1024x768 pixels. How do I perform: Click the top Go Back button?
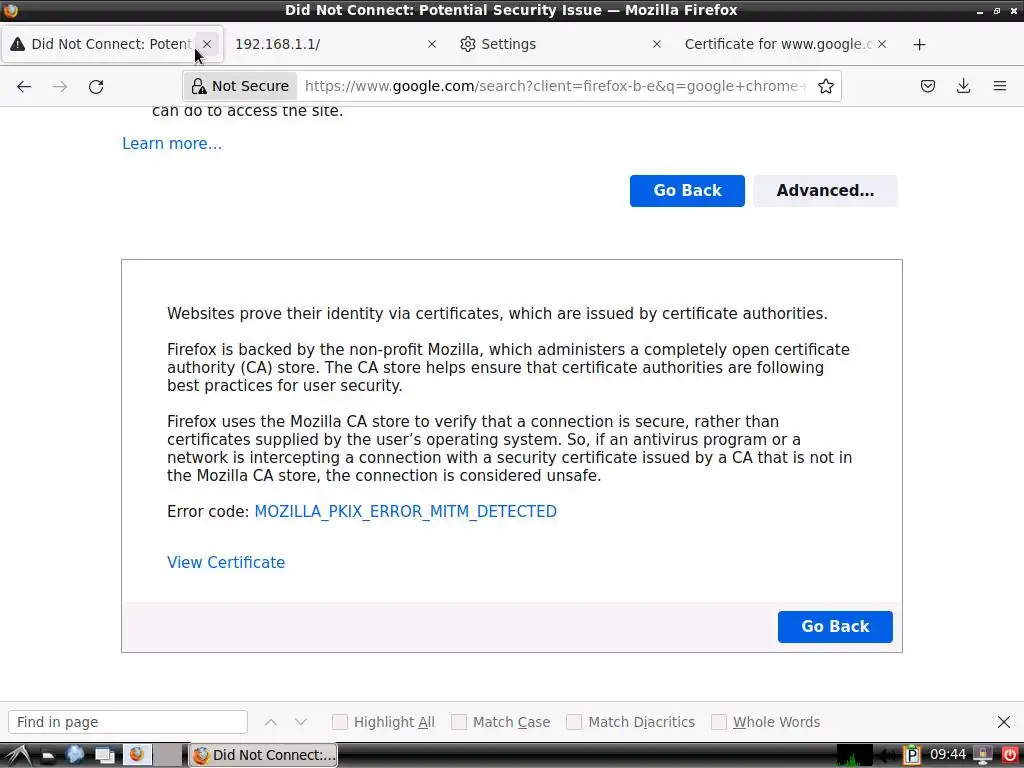point(687,191)
